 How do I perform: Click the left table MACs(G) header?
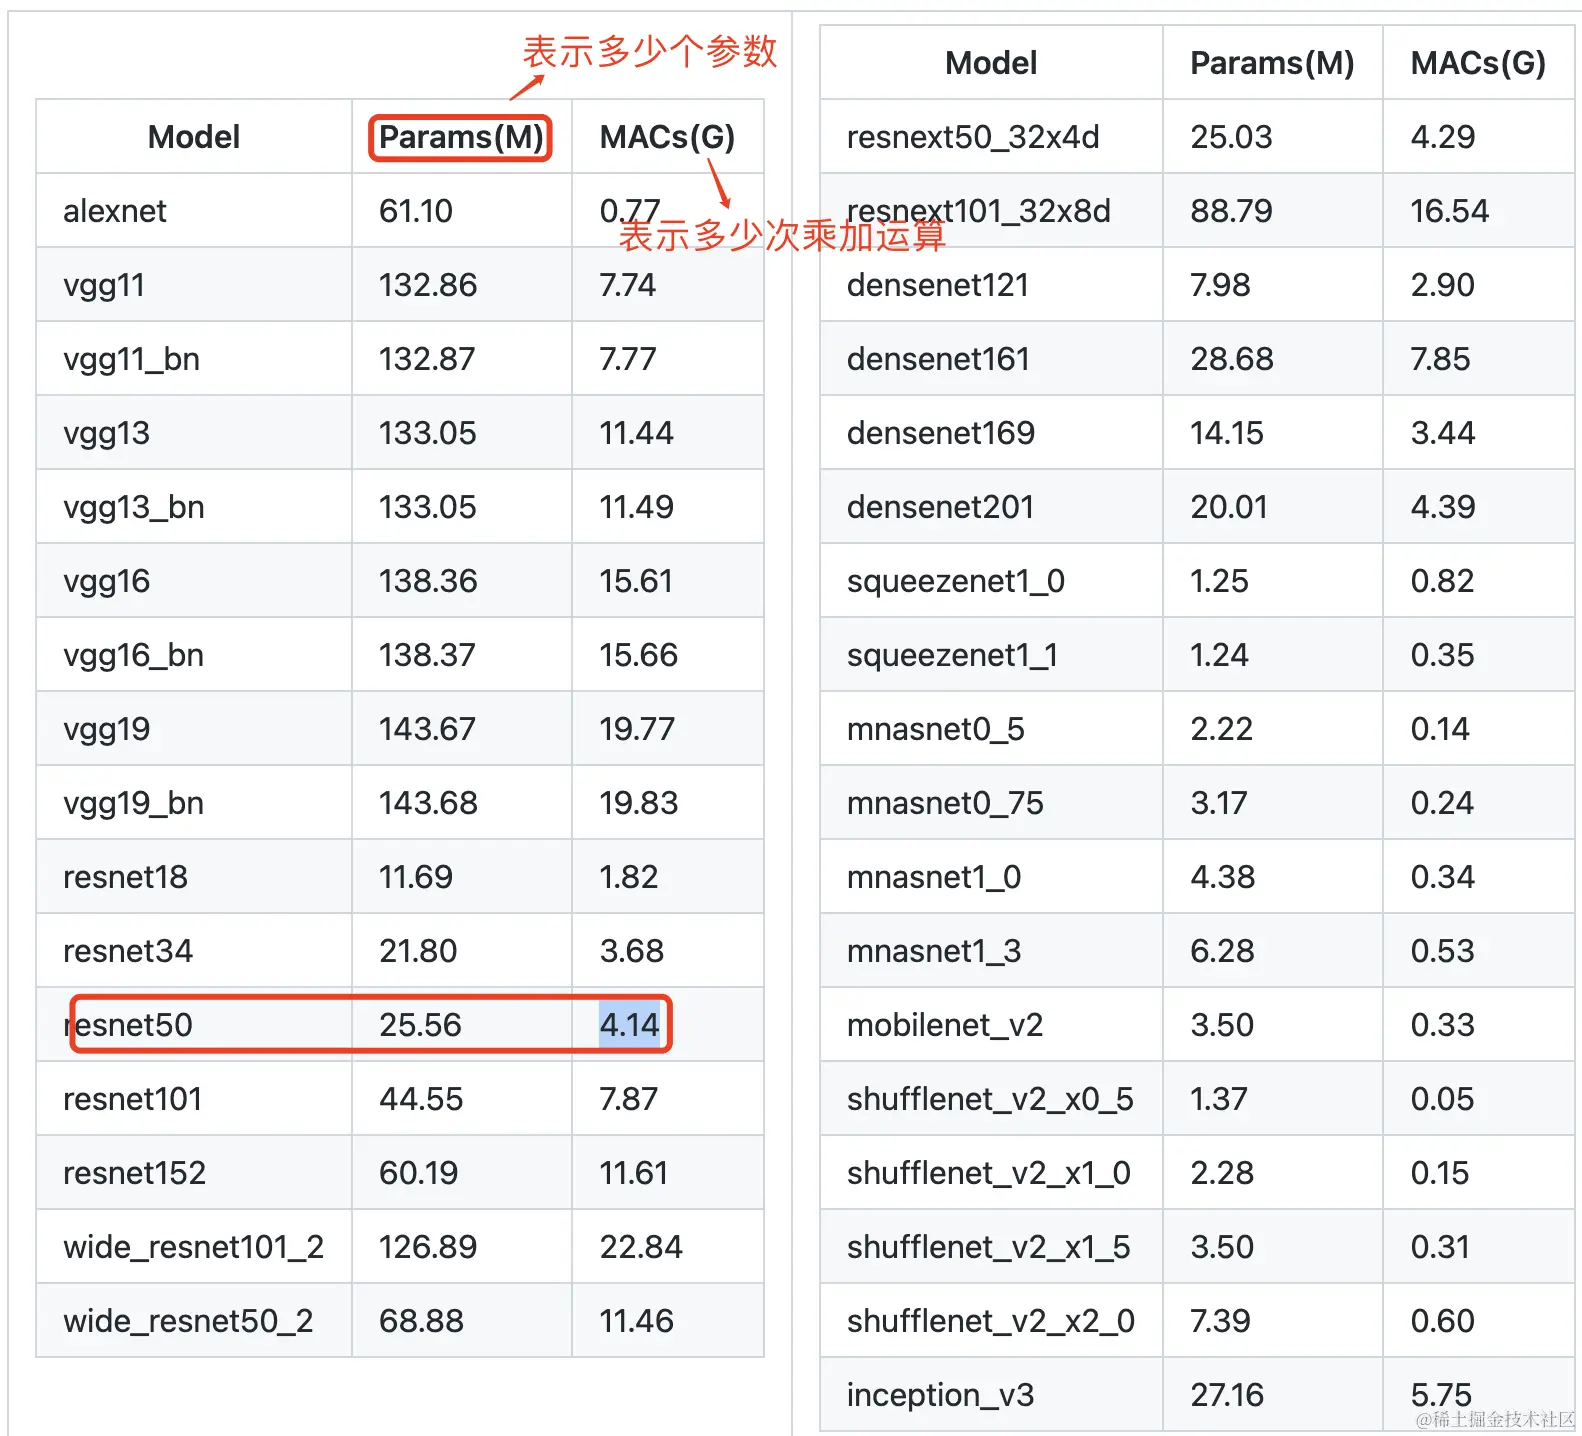tap(667, 137)
